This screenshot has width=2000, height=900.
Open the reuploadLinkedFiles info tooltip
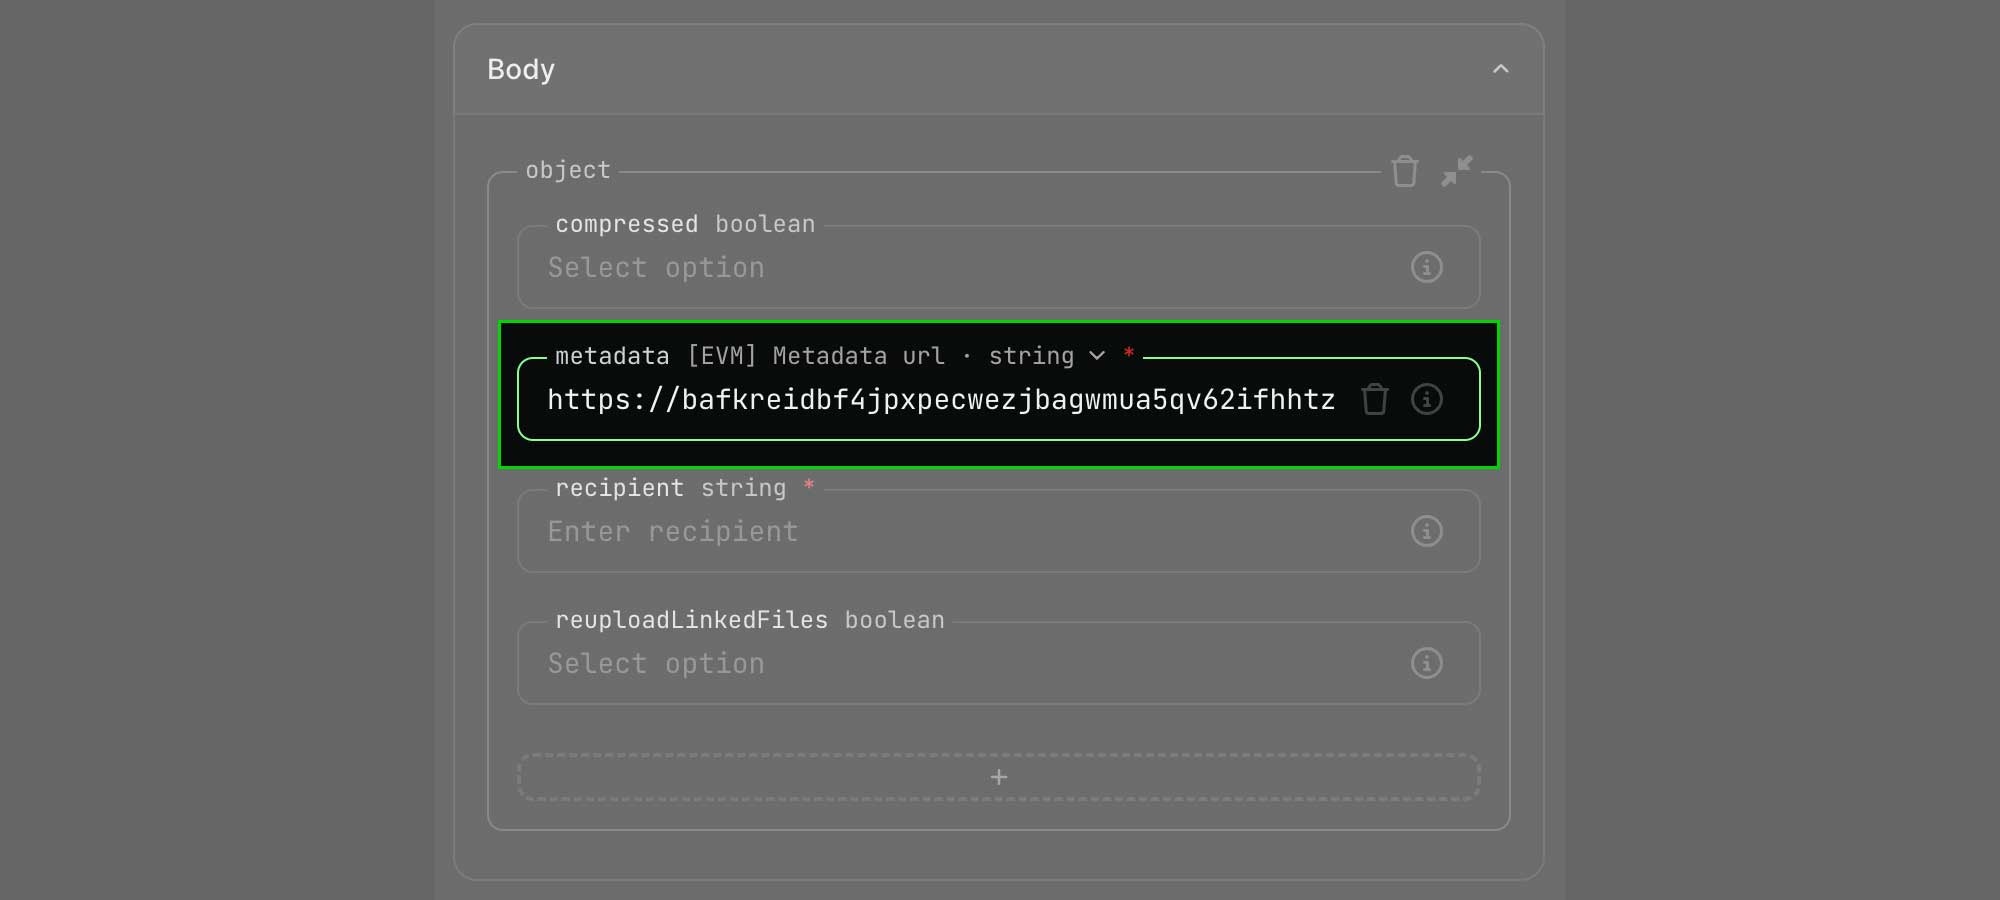point(1427,663)
